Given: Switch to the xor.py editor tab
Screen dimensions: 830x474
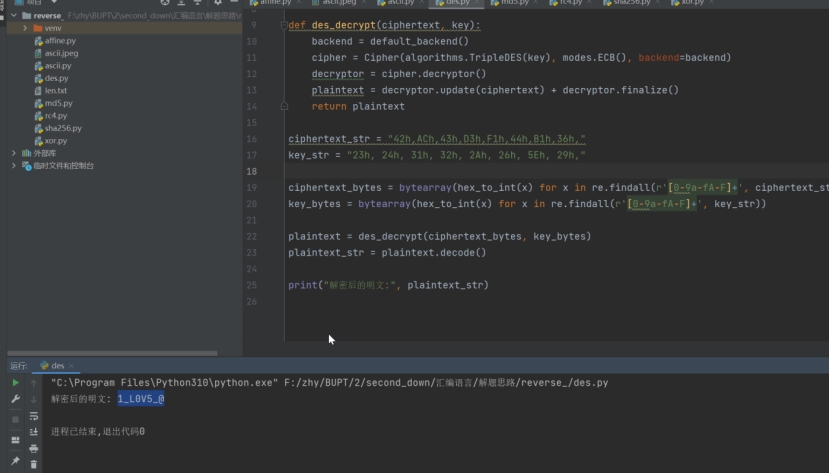Looking at the screenshot, I should (692, 3).
